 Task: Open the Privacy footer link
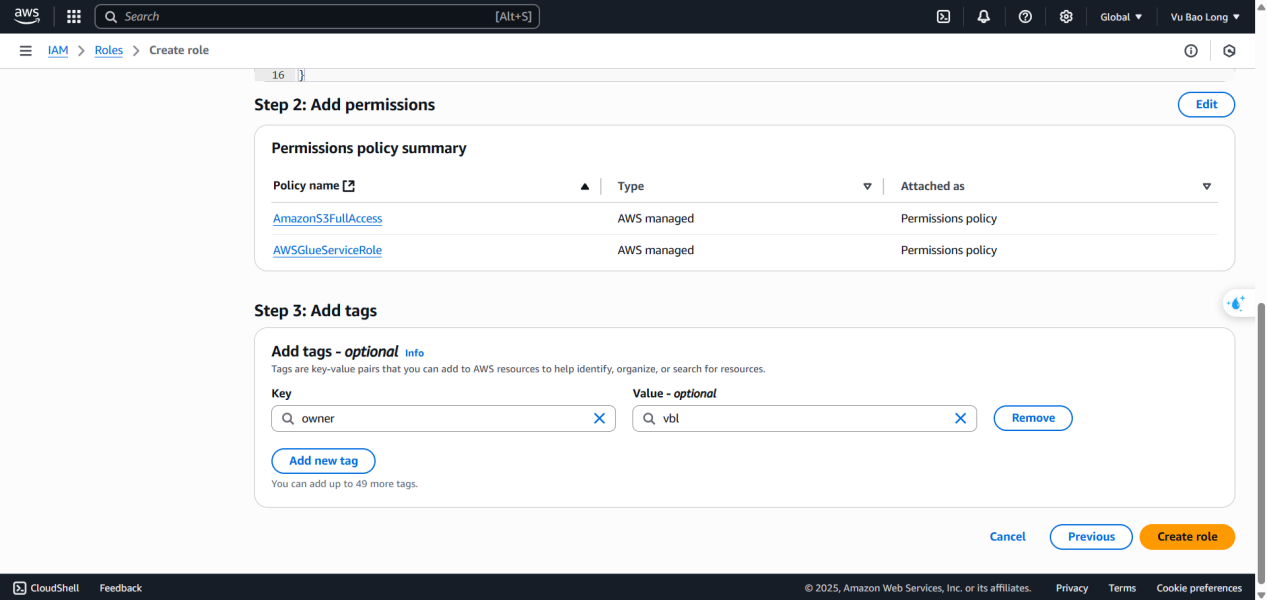click(x=1072, y=588)
